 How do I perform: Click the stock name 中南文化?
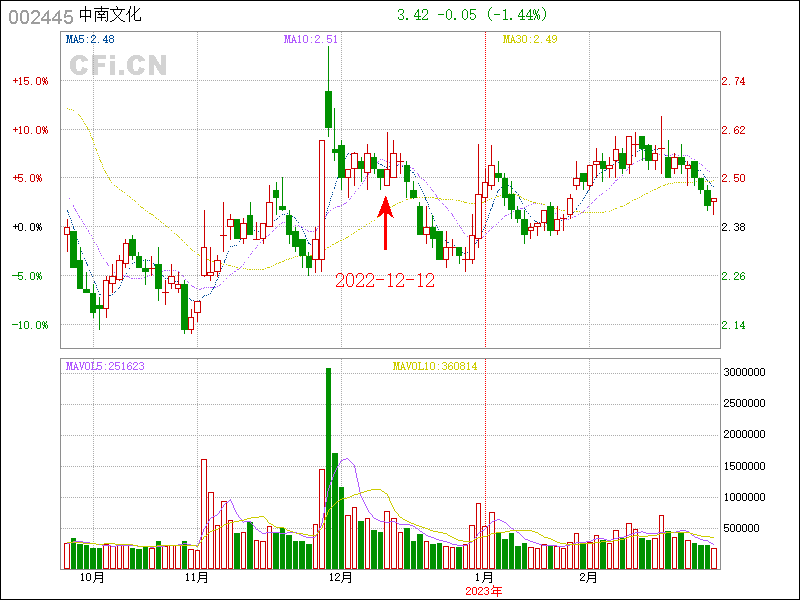click(111, 16)
